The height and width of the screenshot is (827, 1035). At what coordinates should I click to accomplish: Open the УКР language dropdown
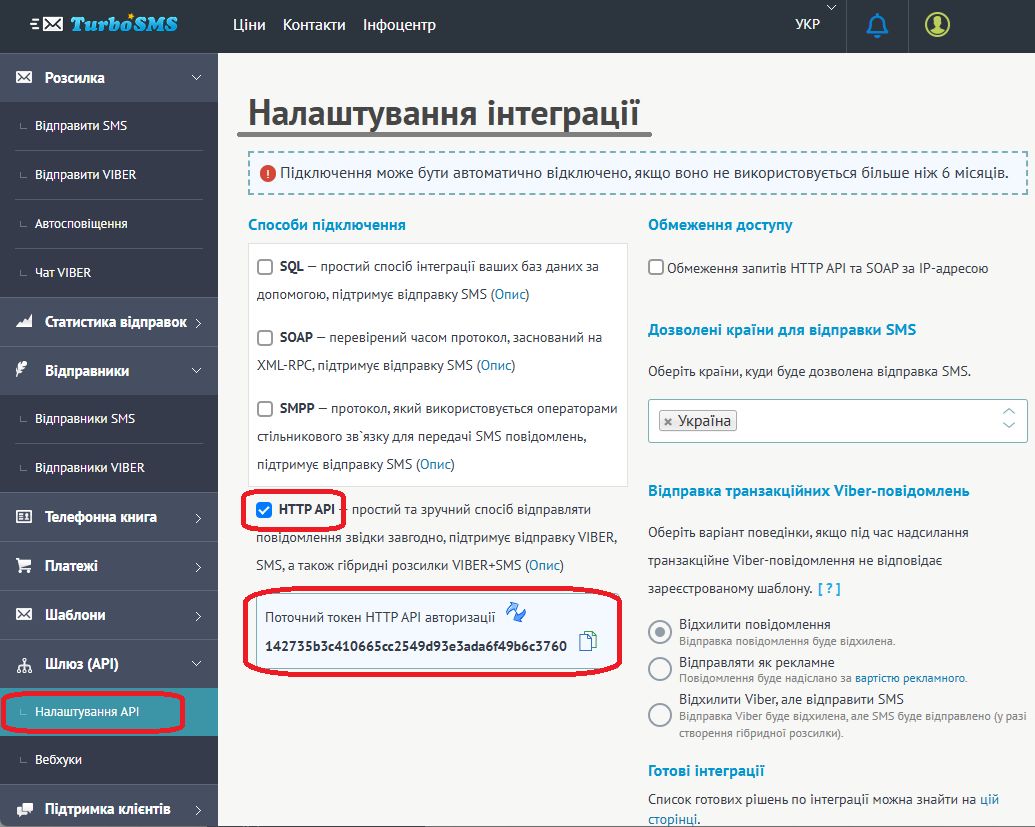pyautogui.click(x=806, y=24)
